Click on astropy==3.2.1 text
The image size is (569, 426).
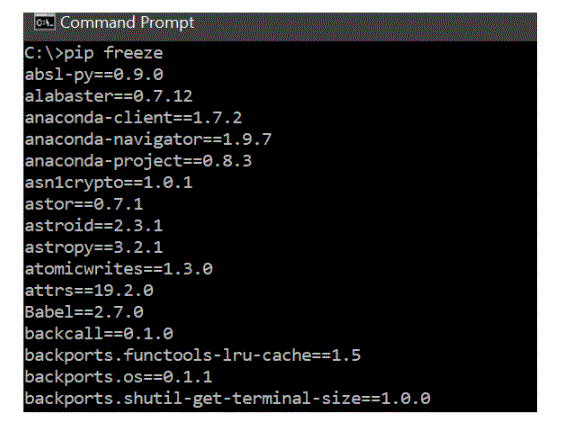94,247
